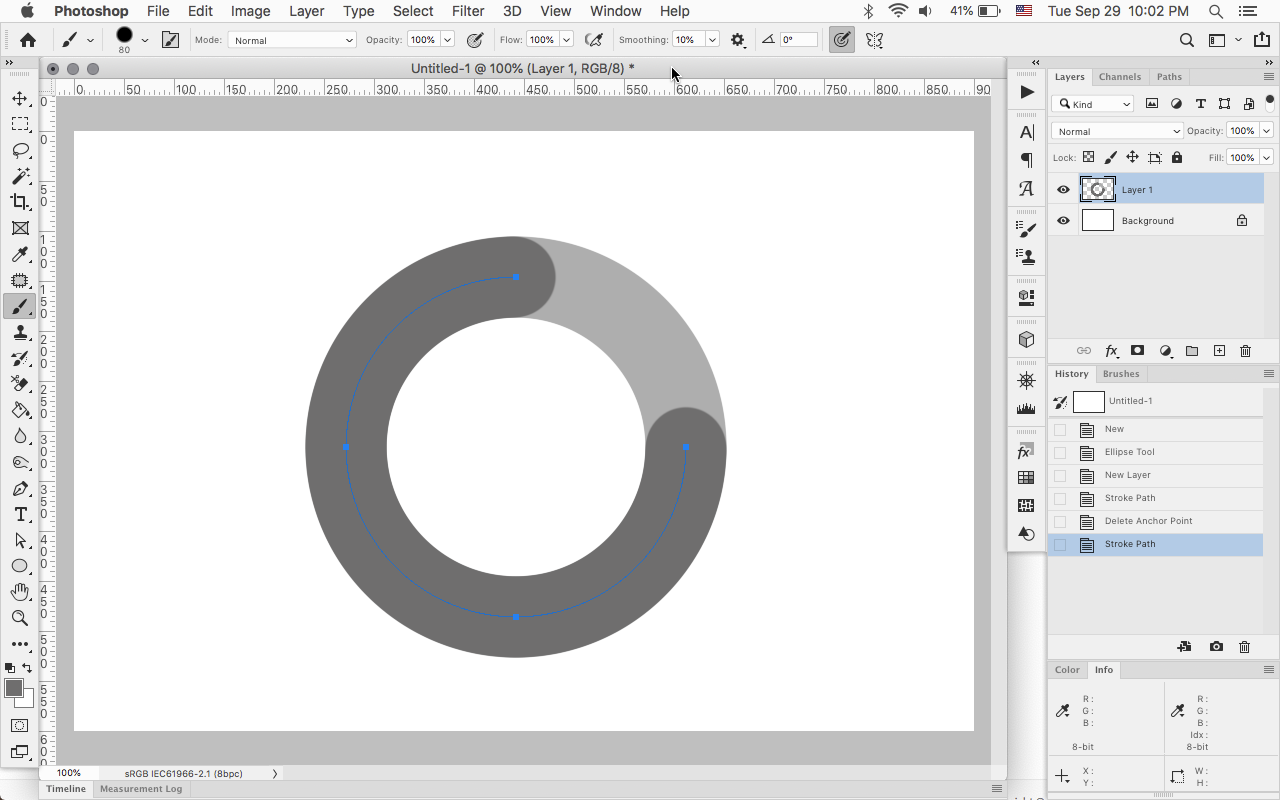Delete layer using trash icon
1280x800 pixels.
[x=1245, y=351]
